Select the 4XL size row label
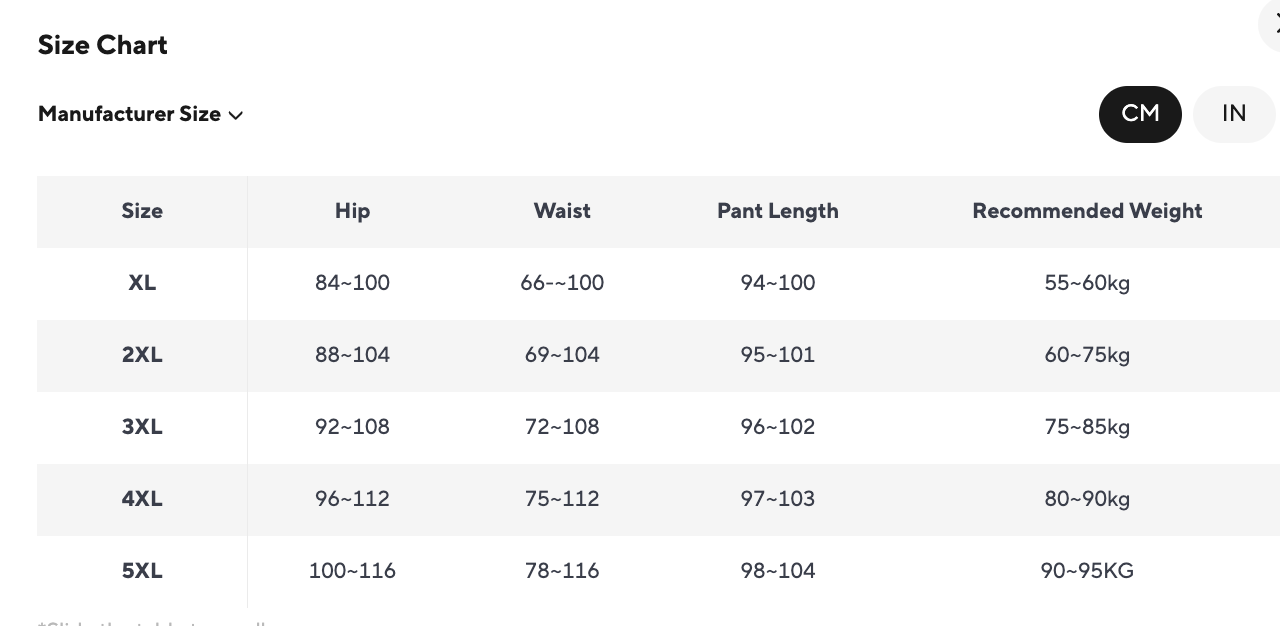 point(142,499)
